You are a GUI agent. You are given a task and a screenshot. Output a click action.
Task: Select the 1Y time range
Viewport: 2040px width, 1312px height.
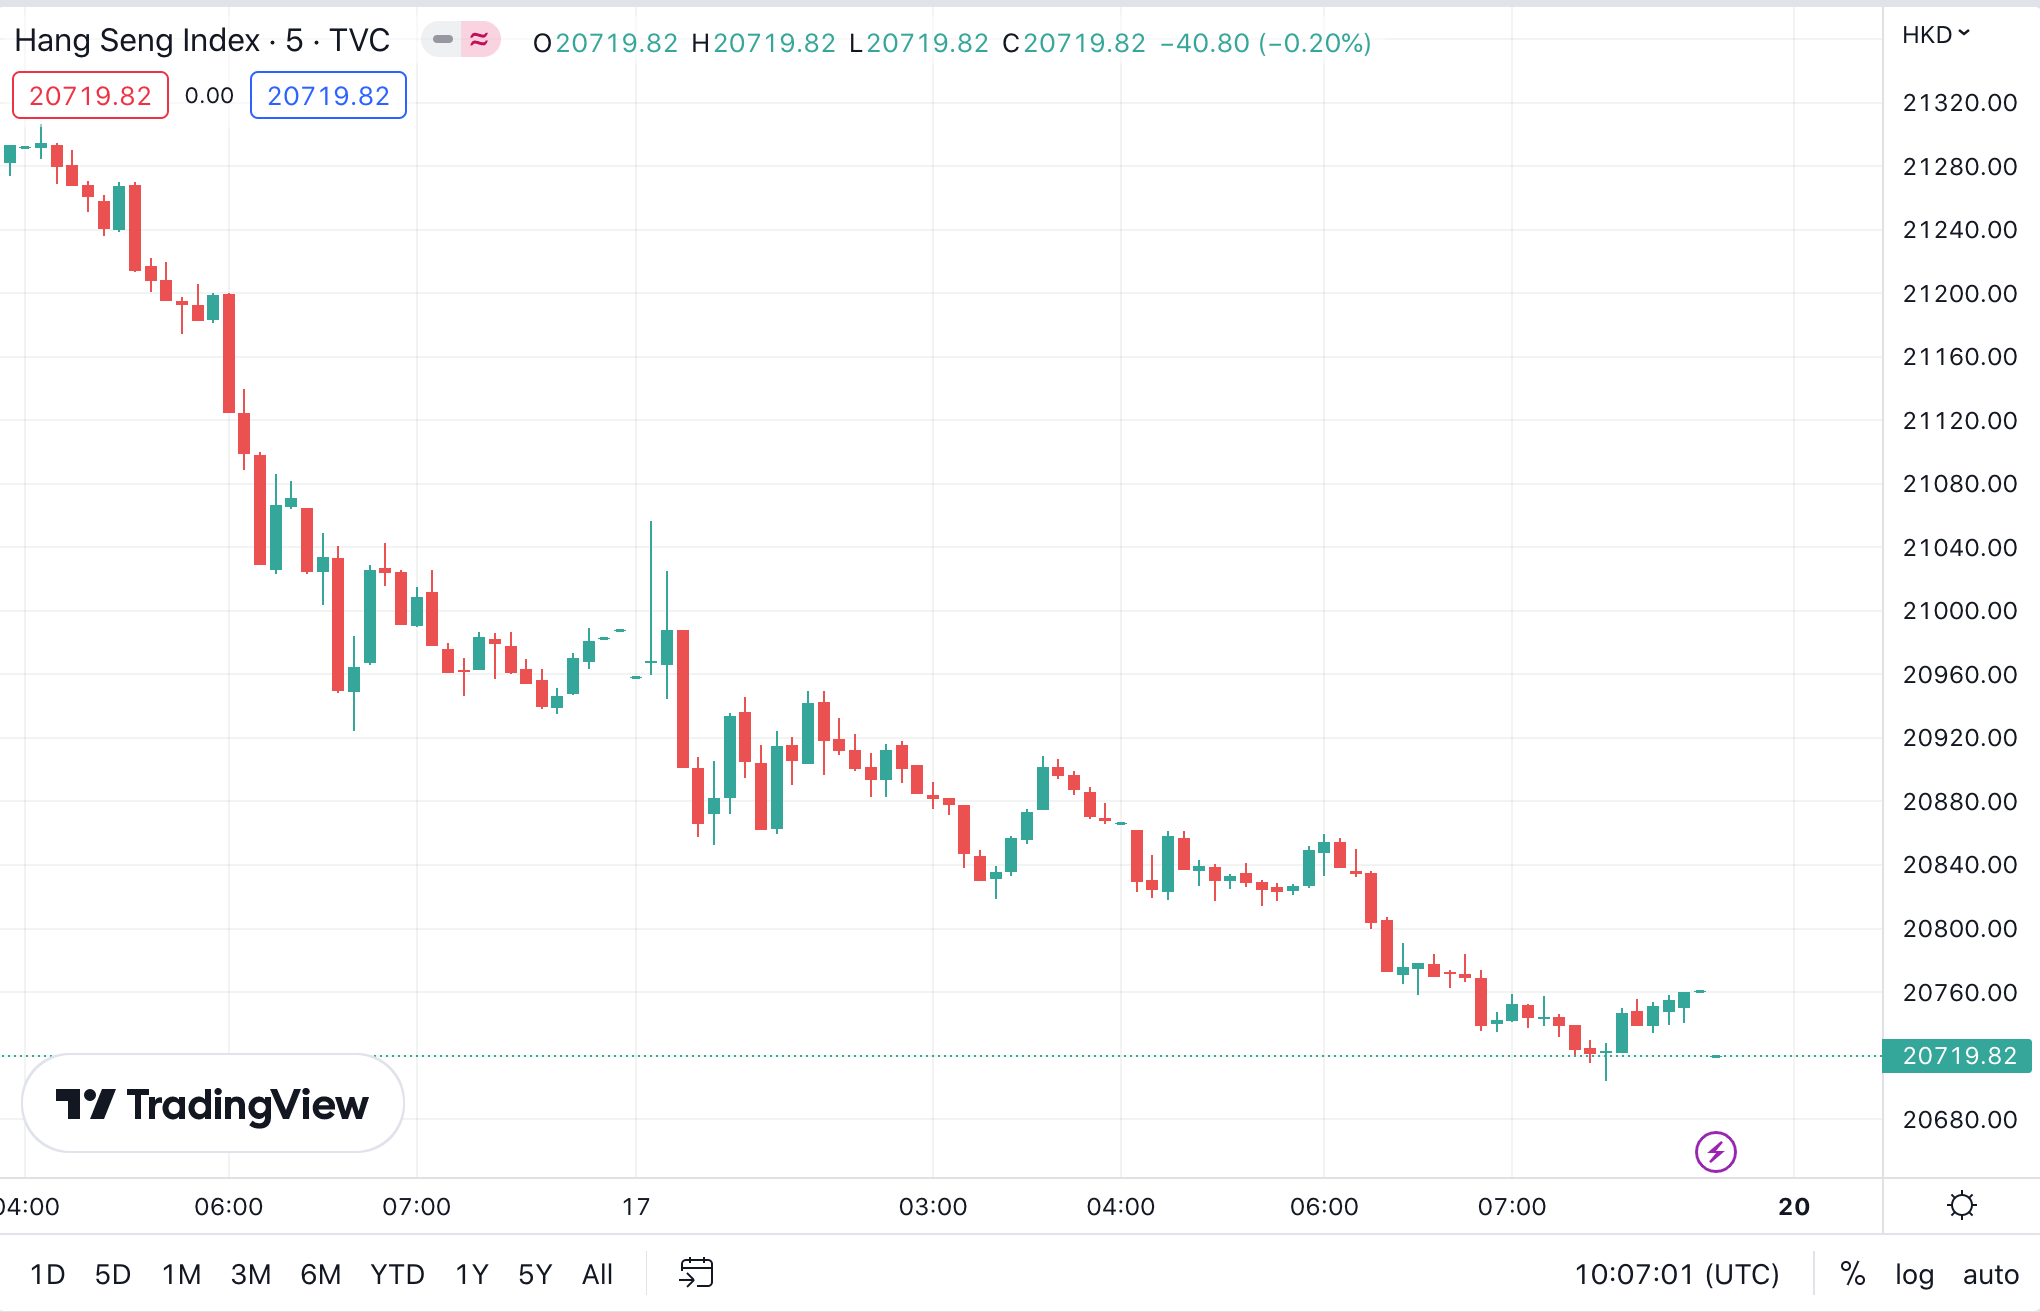pos(471,1274)
